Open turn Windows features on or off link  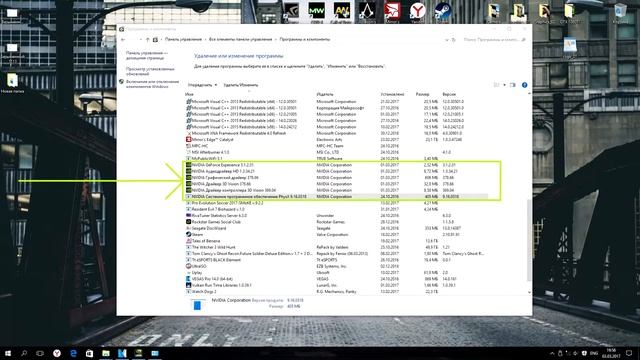(152, 84)
